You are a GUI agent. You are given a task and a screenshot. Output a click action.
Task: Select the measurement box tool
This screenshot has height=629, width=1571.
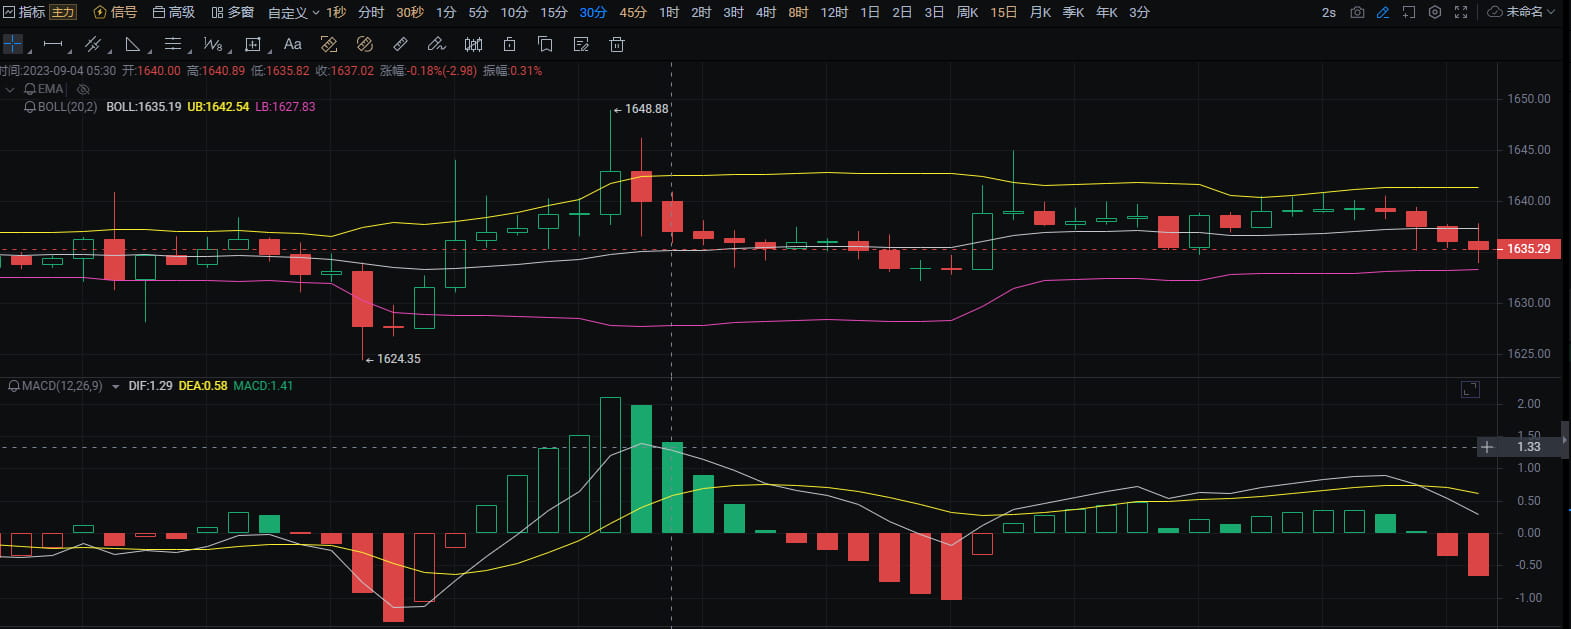252,44
